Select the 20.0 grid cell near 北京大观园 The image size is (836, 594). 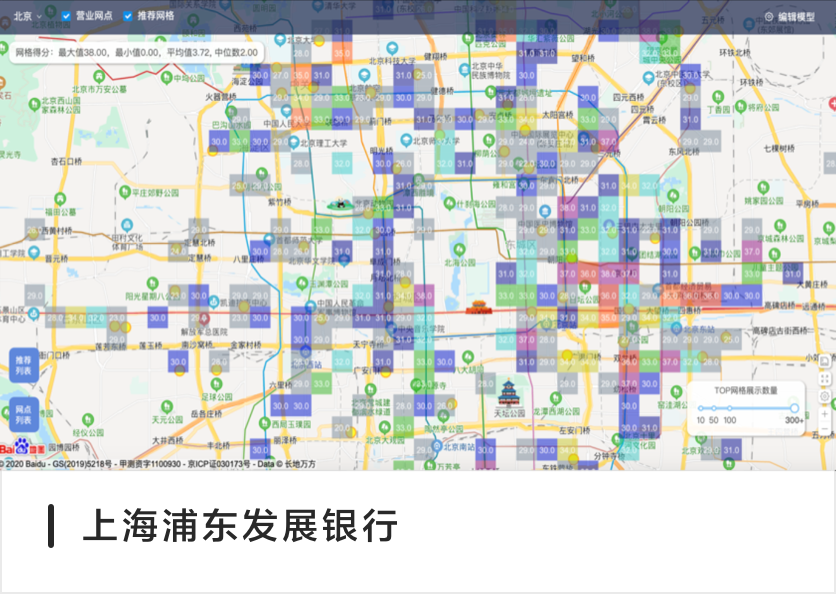(x=342, y=428)
